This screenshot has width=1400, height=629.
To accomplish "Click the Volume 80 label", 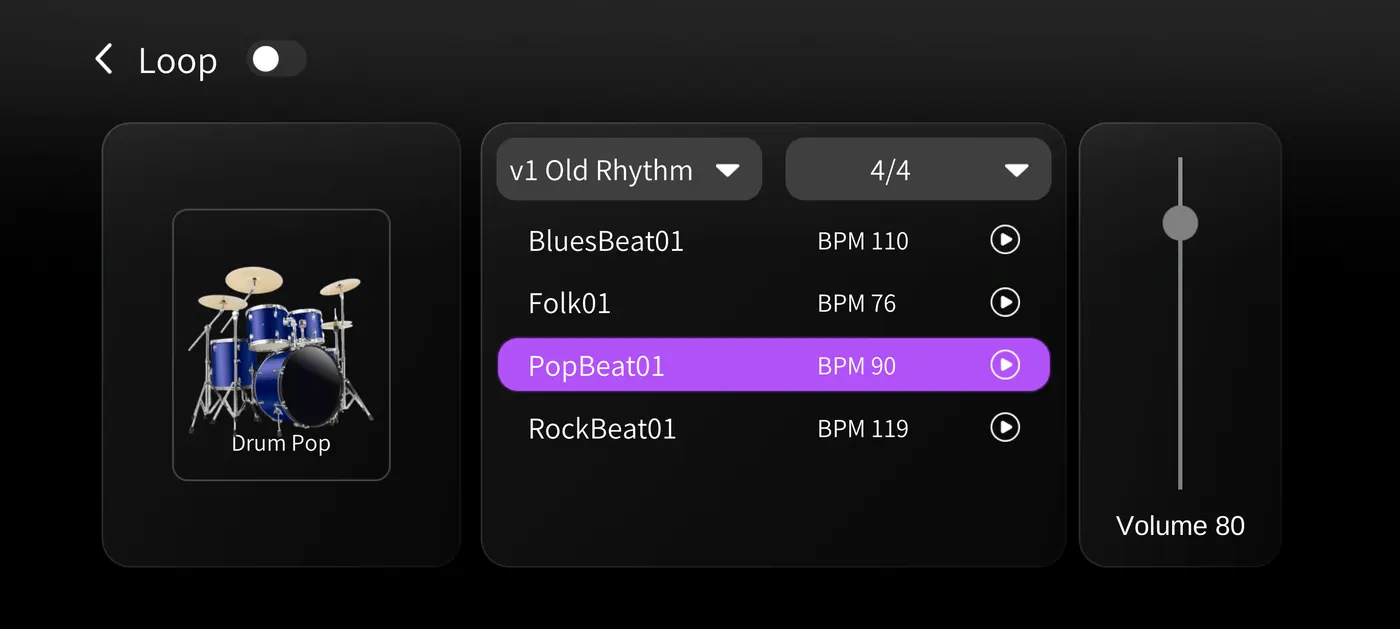I will (1180, 526).
